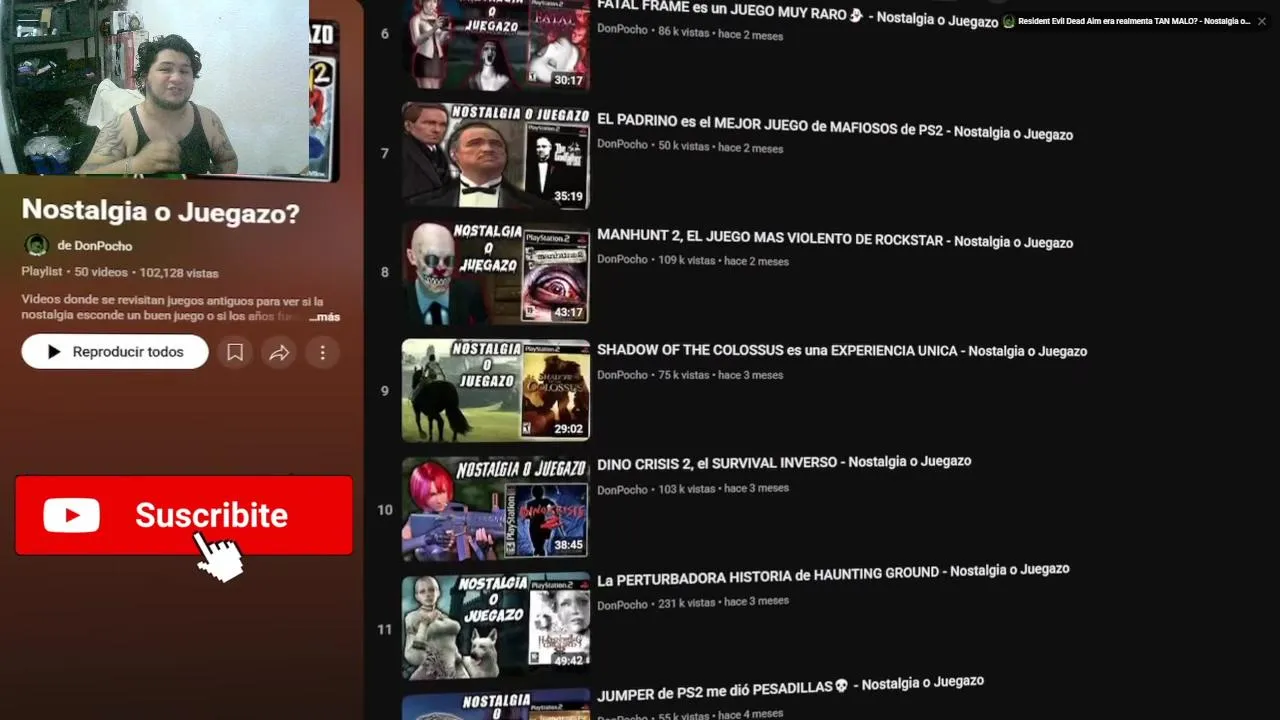Open SHADOW OF THE COLOSSUS video title
This screenshot has width=1280, height=720.
tap(842, 351)
